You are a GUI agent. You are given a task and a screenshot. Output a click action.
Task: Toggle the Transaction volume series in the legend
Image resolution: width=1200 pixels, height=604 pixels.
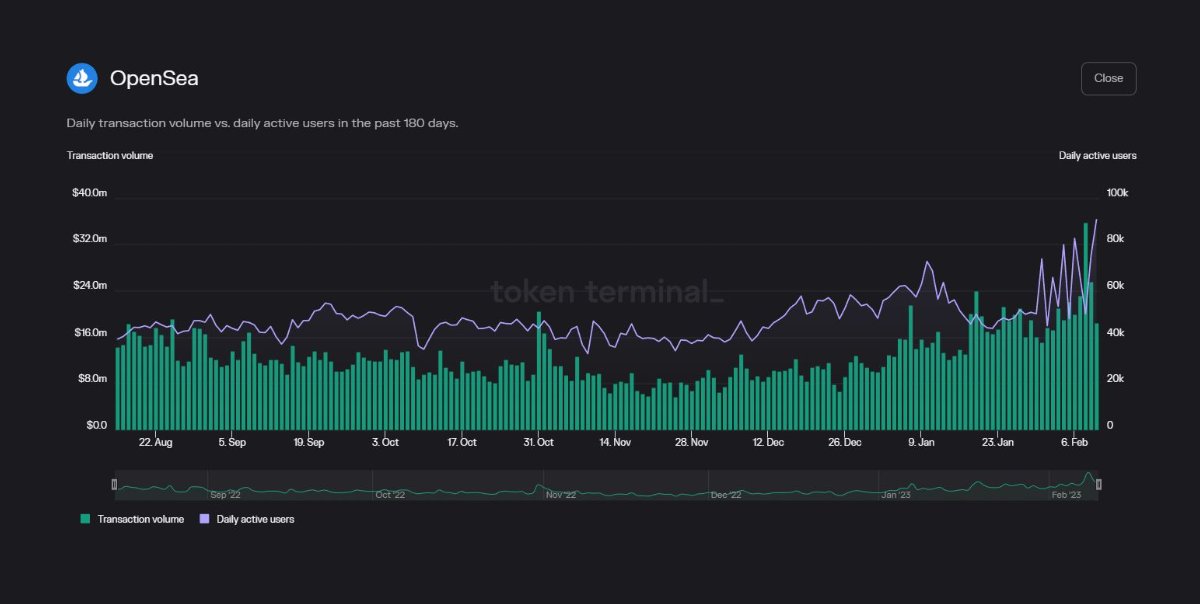(132, 519)
